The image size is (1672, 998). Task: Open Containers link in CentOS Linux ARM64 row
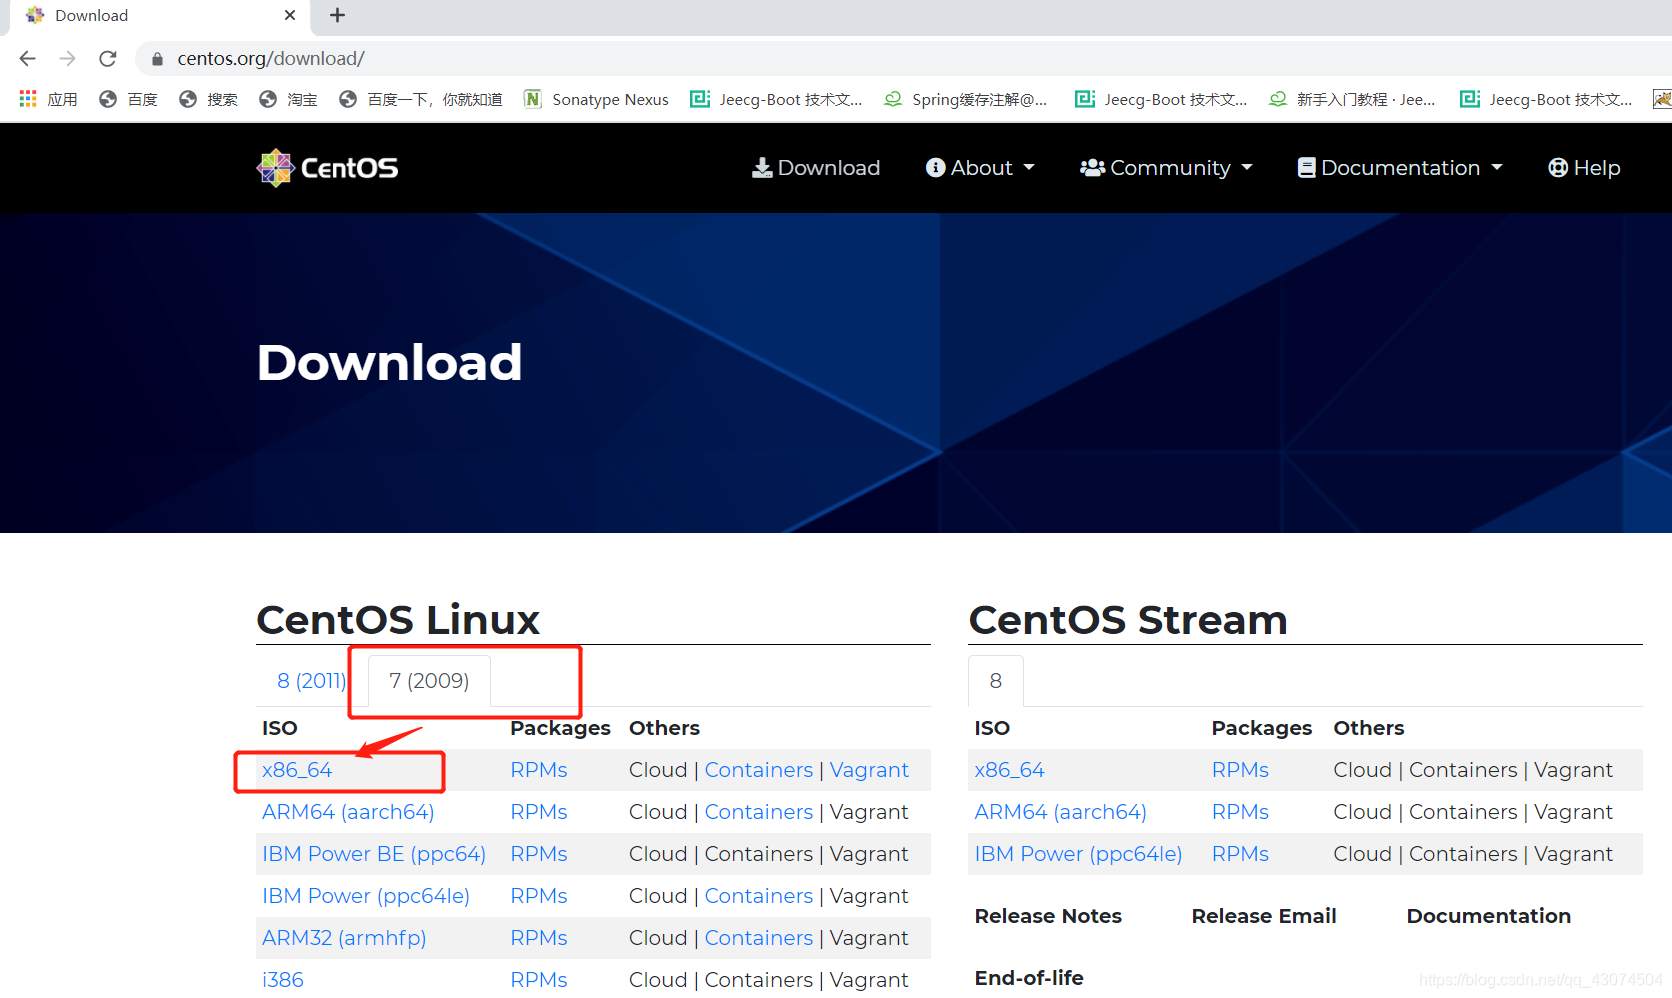tap(759, 812)
